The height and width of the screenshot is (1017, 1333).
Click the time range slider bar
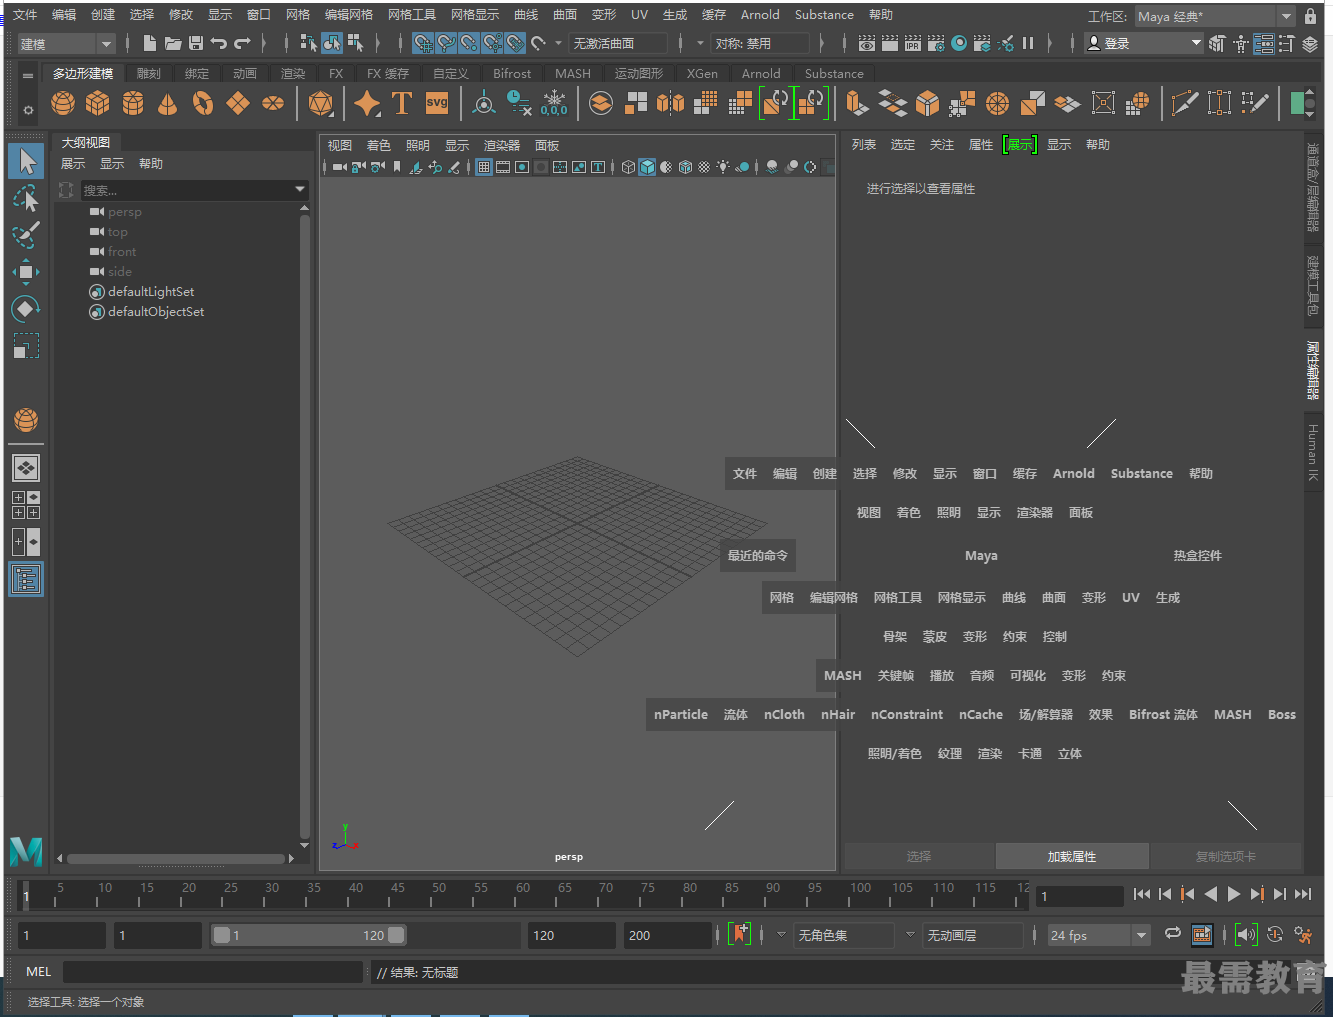309,935
